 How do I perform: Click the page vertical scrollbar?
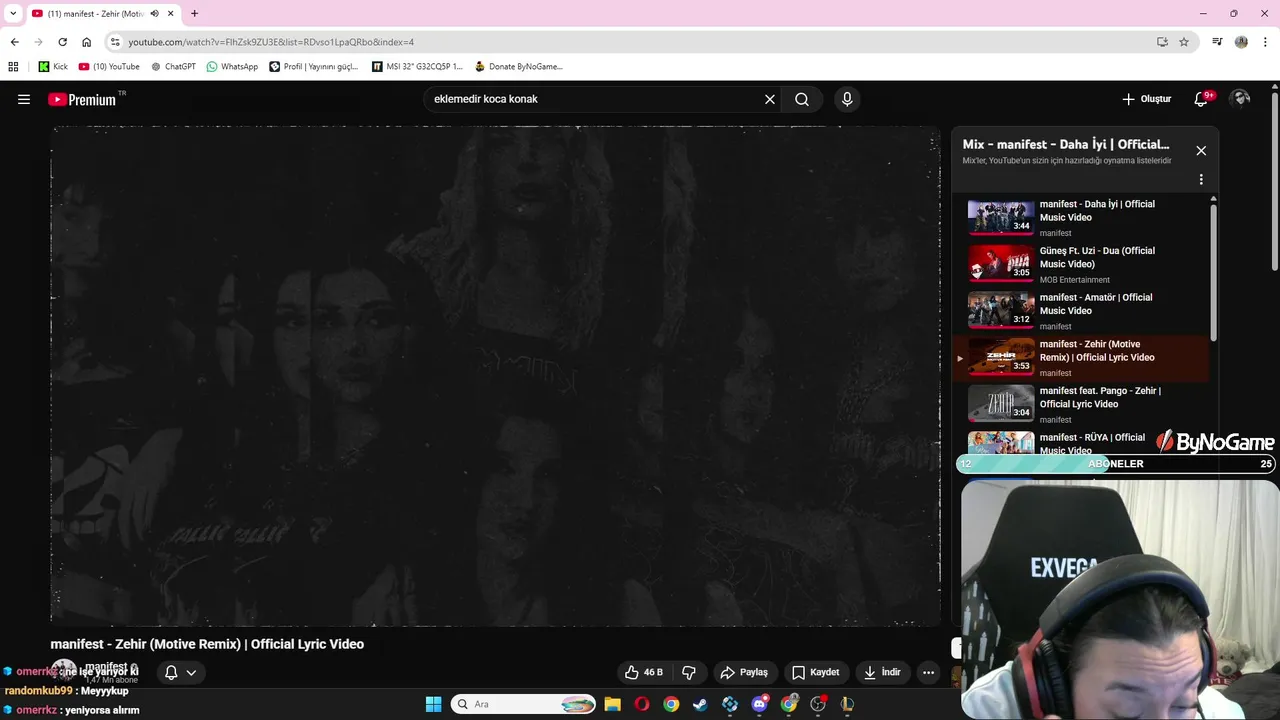click(x=1274, y=180)
